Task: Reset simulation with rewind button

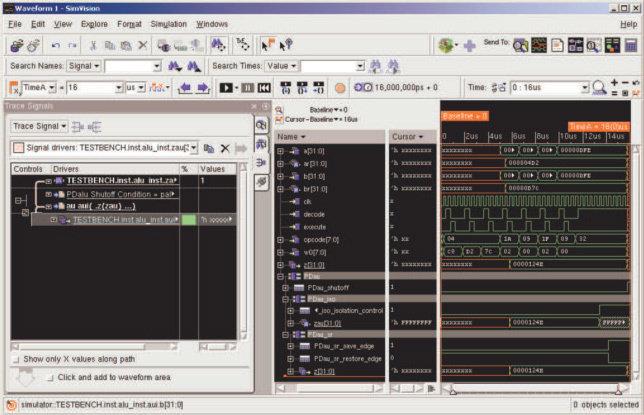Action: 264,88
